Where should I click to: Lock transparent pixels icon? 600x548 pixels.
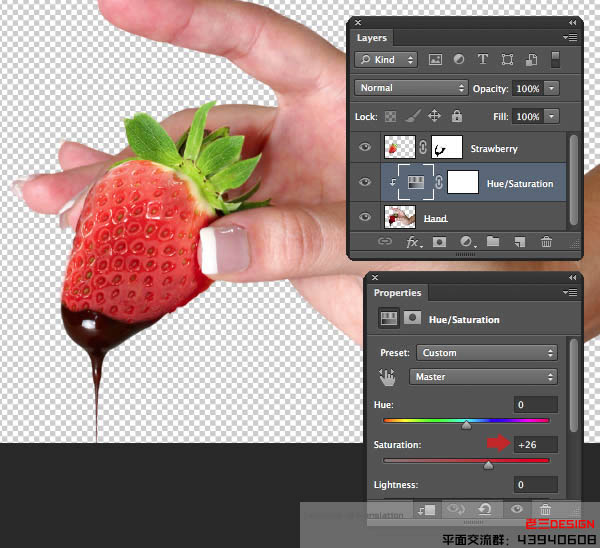tap(390, 116)
